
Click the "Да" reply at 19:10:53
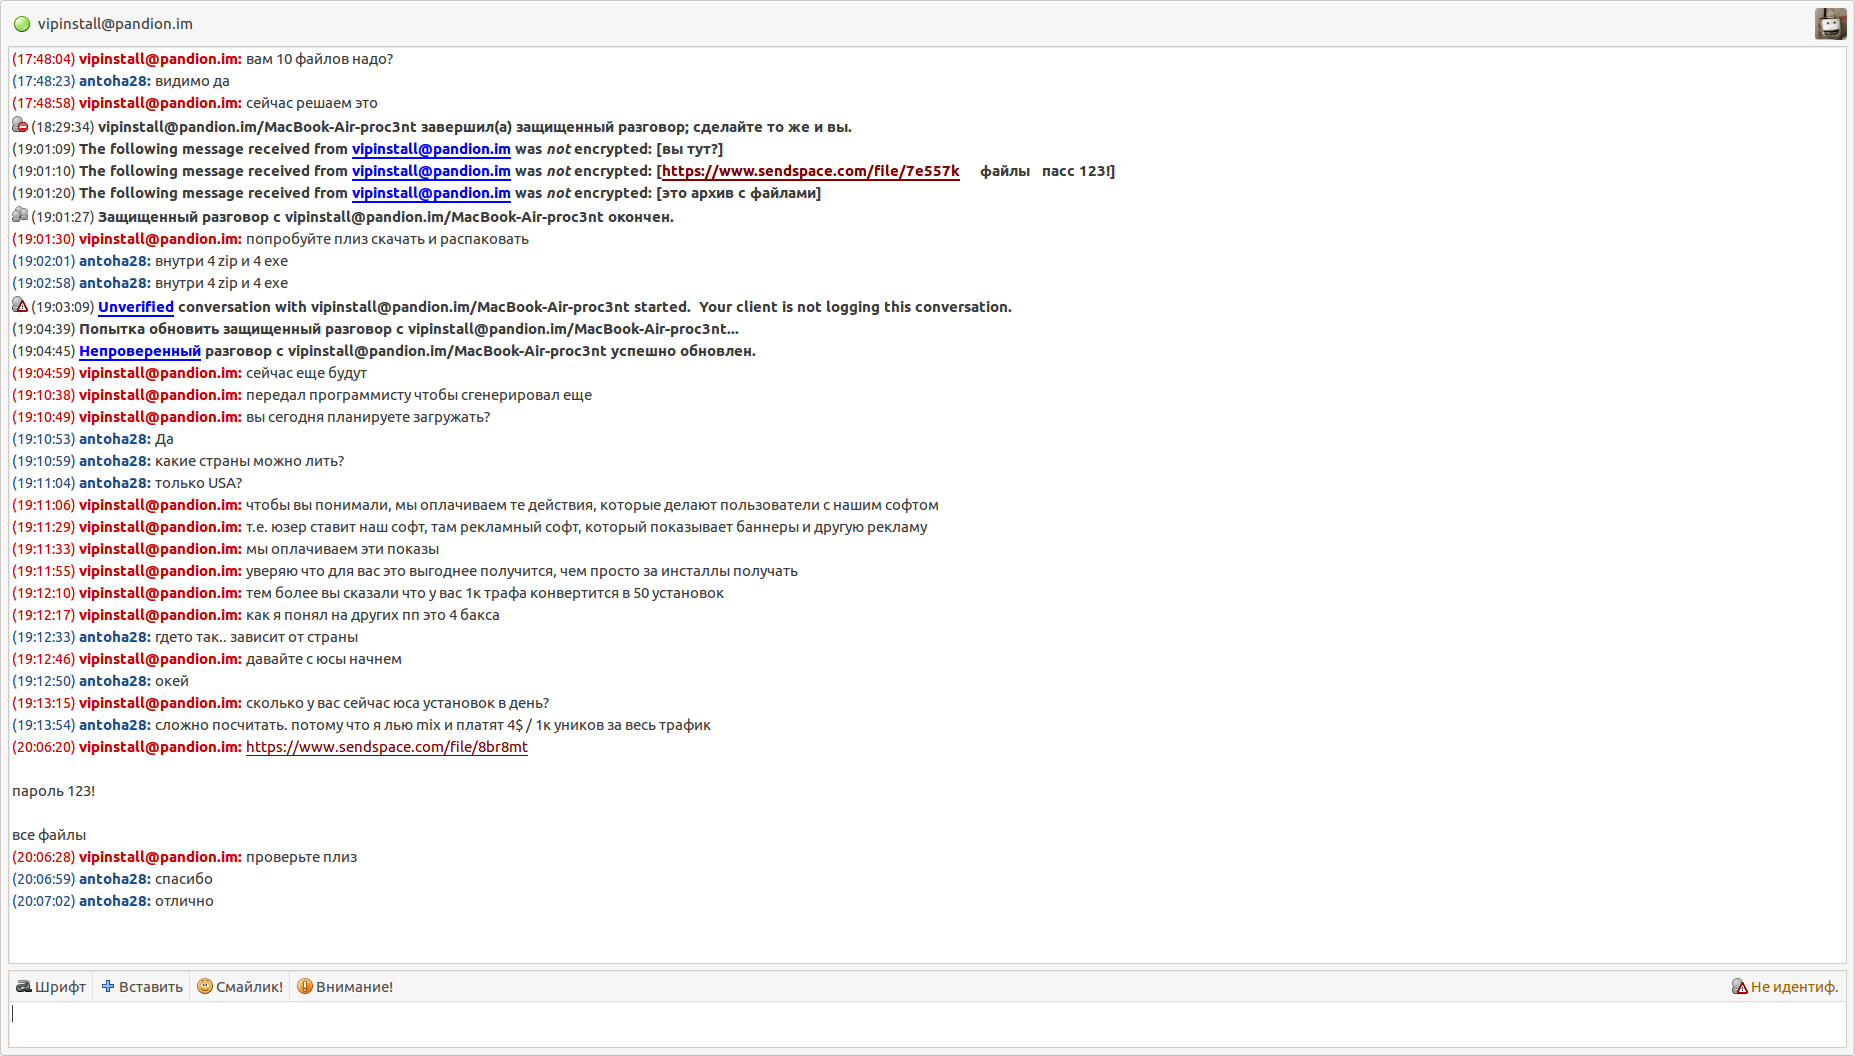pyautogui.click(x=164, y=439)
